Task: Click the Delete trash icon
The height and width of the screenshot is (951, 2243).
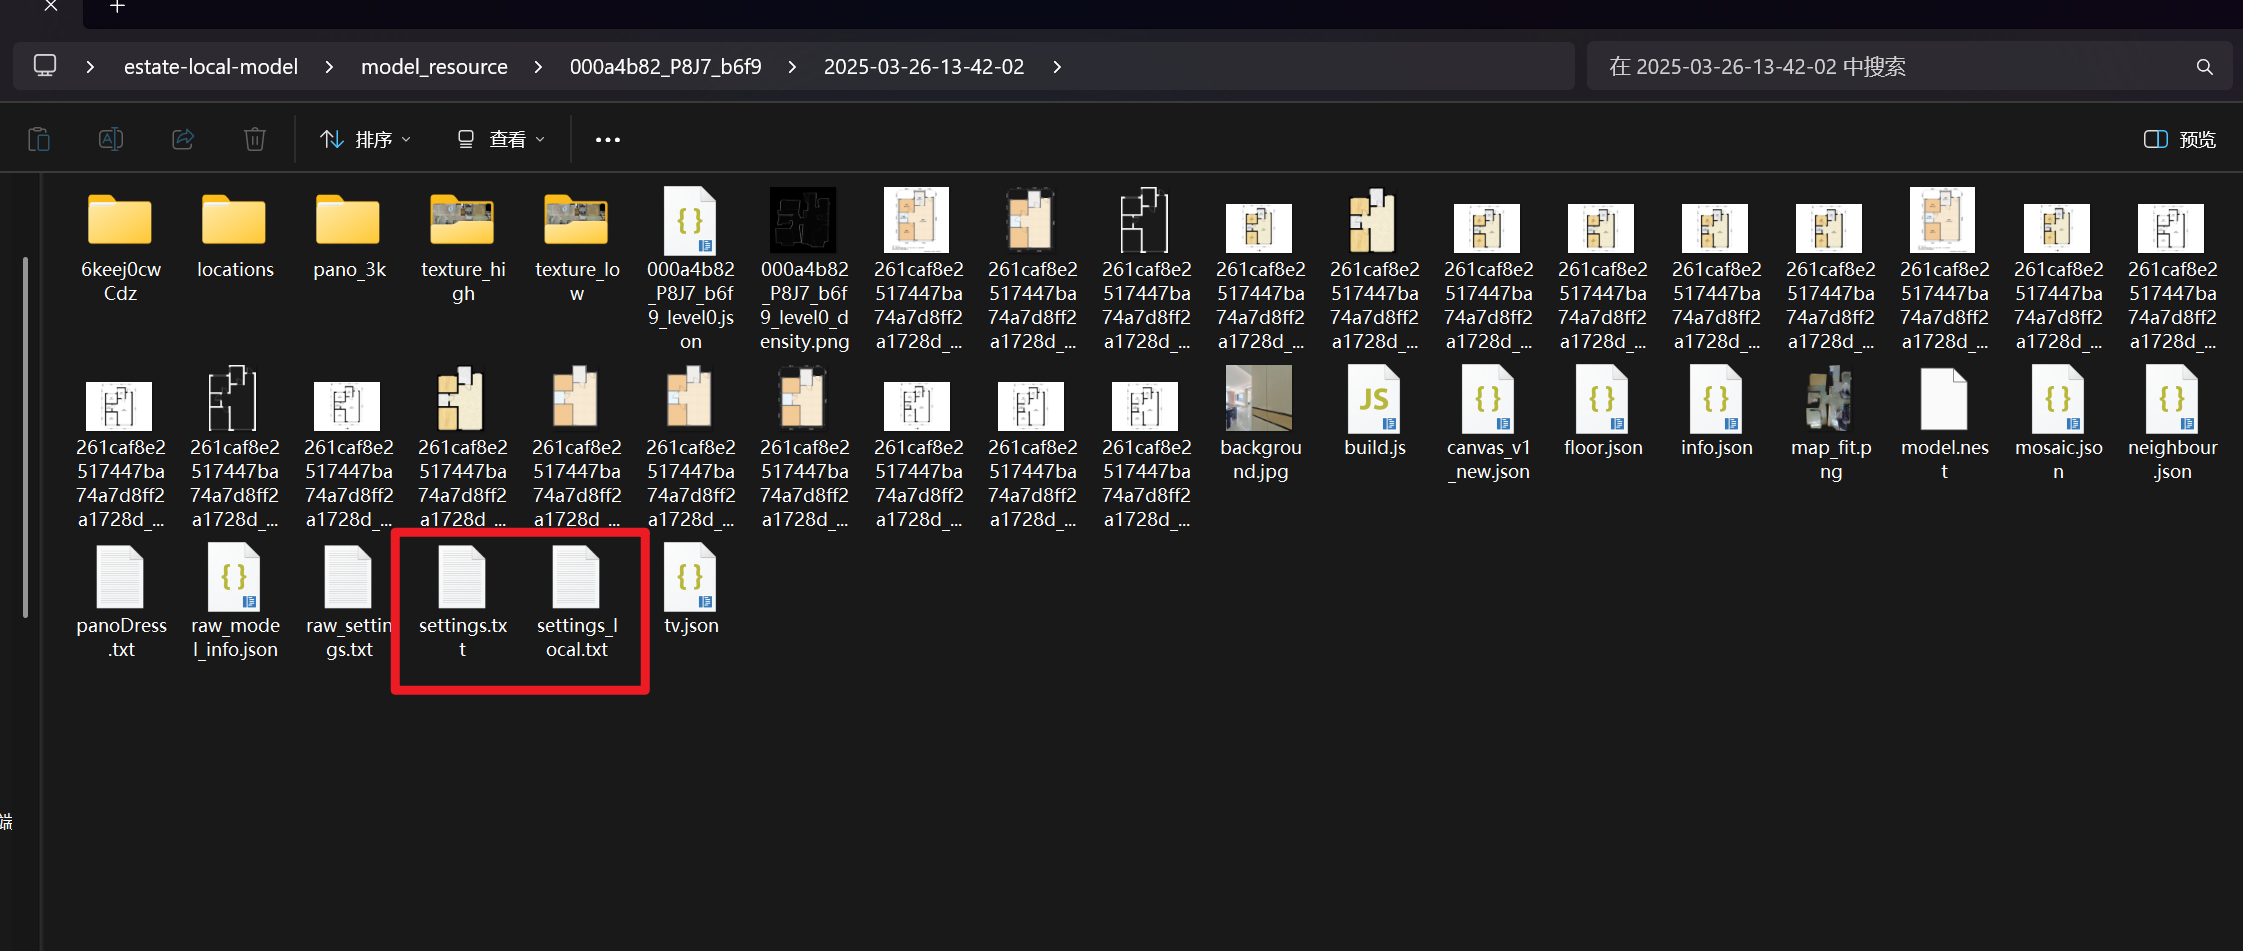Action: (255, 139)
